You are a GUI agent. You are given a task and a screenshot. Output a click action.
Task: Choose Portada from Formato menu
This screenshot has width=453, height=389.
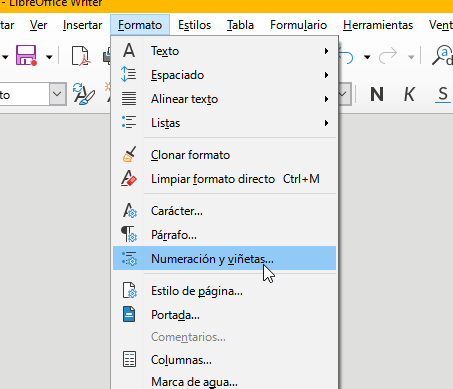tap(224, 315)
